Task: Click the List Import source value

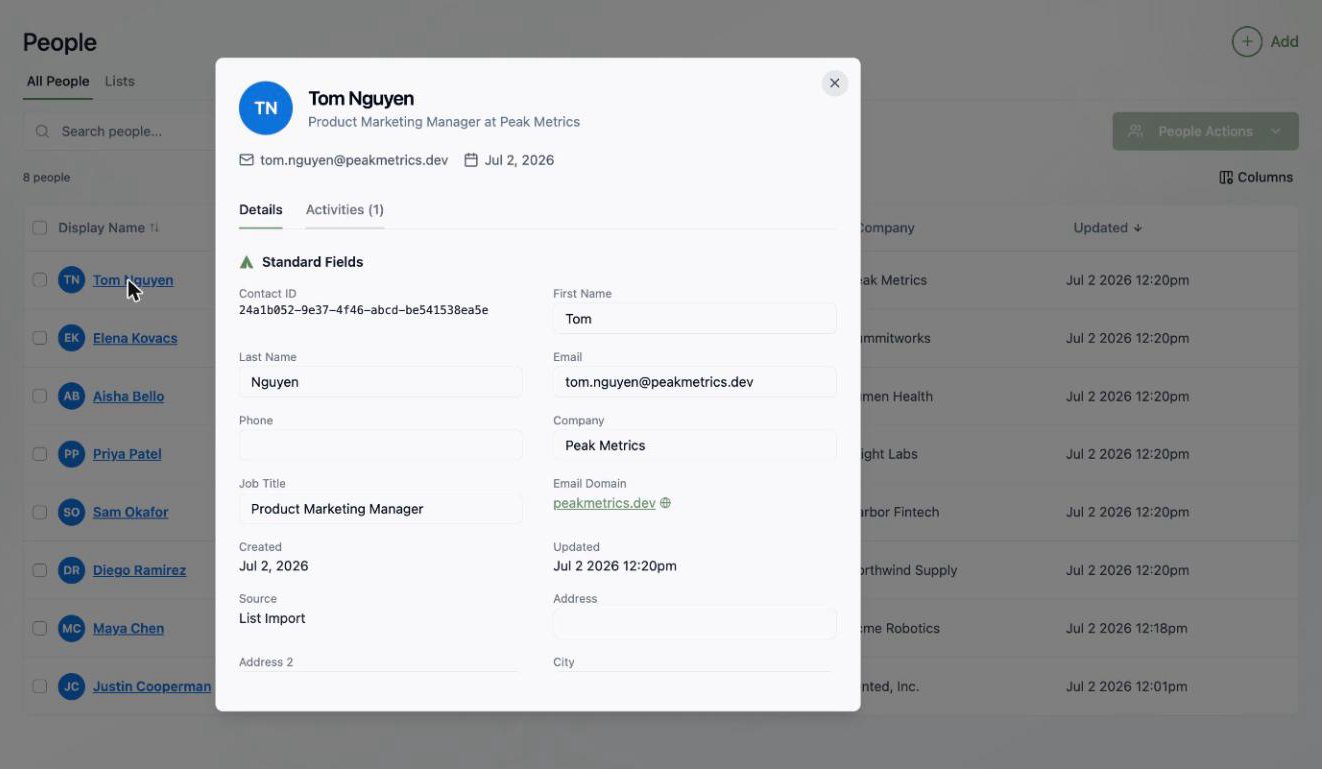Action: pyautogui.click(x=272, y=618)
